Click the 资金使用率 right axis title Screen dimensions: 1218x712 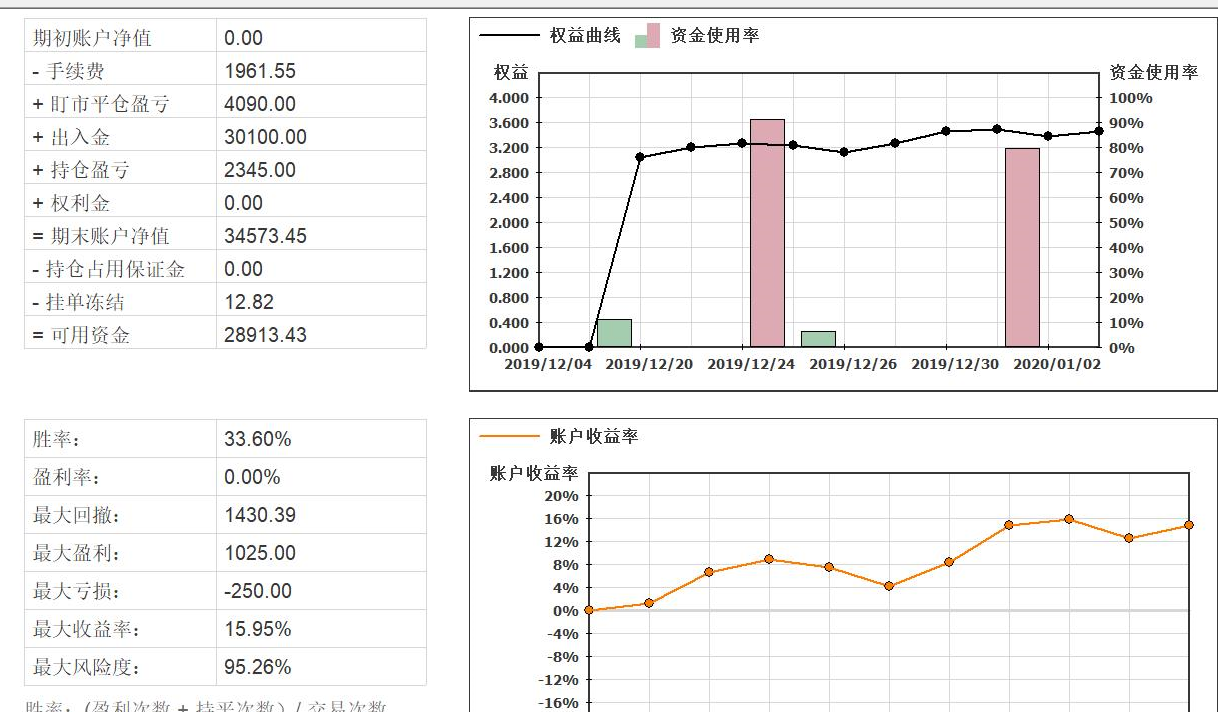(x=1154, y=73)
